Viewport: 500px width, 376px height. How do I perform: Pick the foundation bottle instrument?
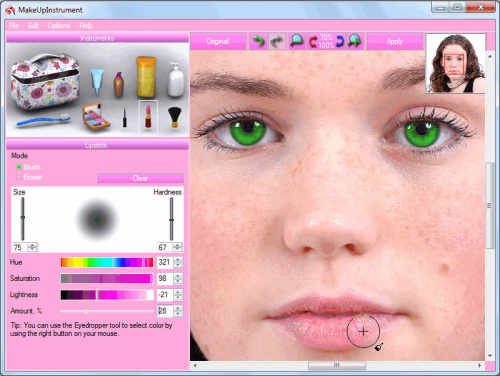[x=118, y=84]
